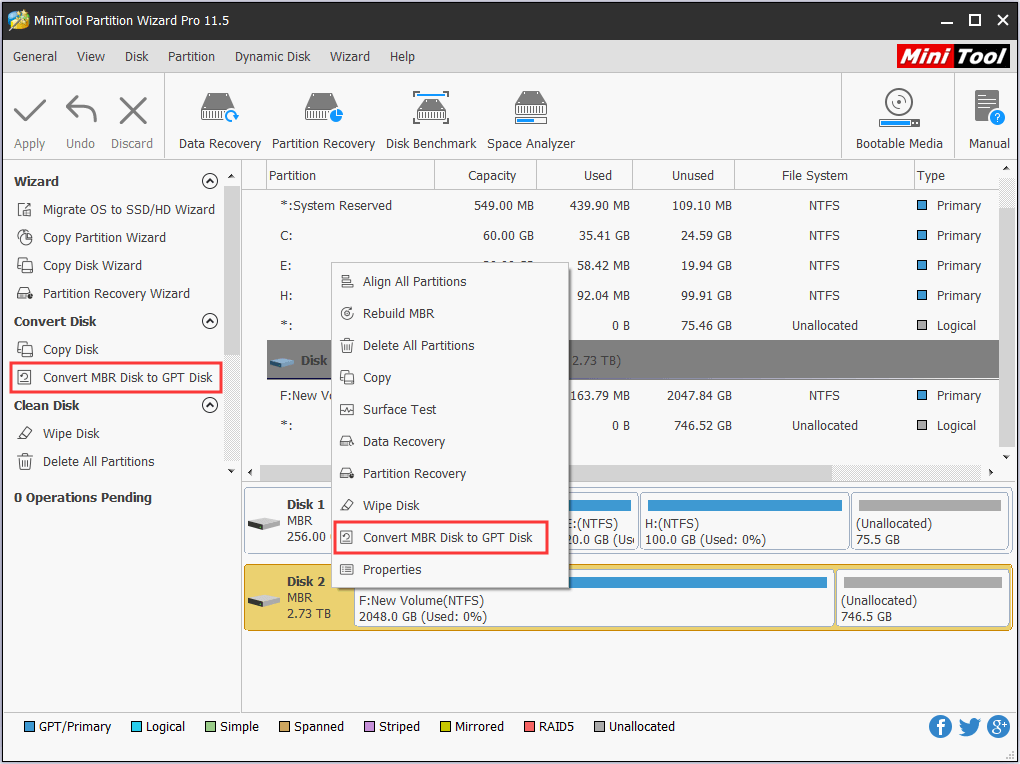Choose Delete All Partitions in context menu
The width and height of the screenshot is (1020, 764).
pyautogui.click(x=450, y=345)
